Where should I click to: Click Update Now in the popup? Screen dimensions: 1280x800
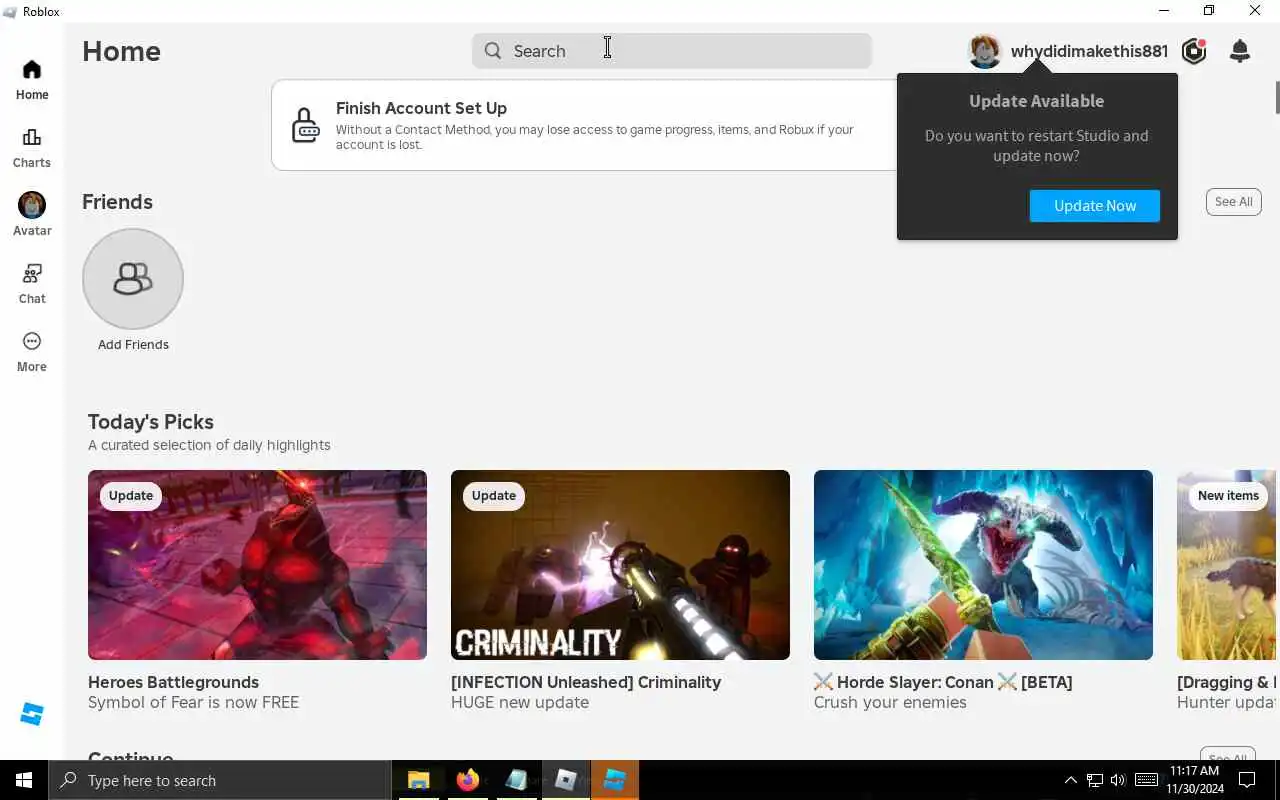[x=1095, y=206]
